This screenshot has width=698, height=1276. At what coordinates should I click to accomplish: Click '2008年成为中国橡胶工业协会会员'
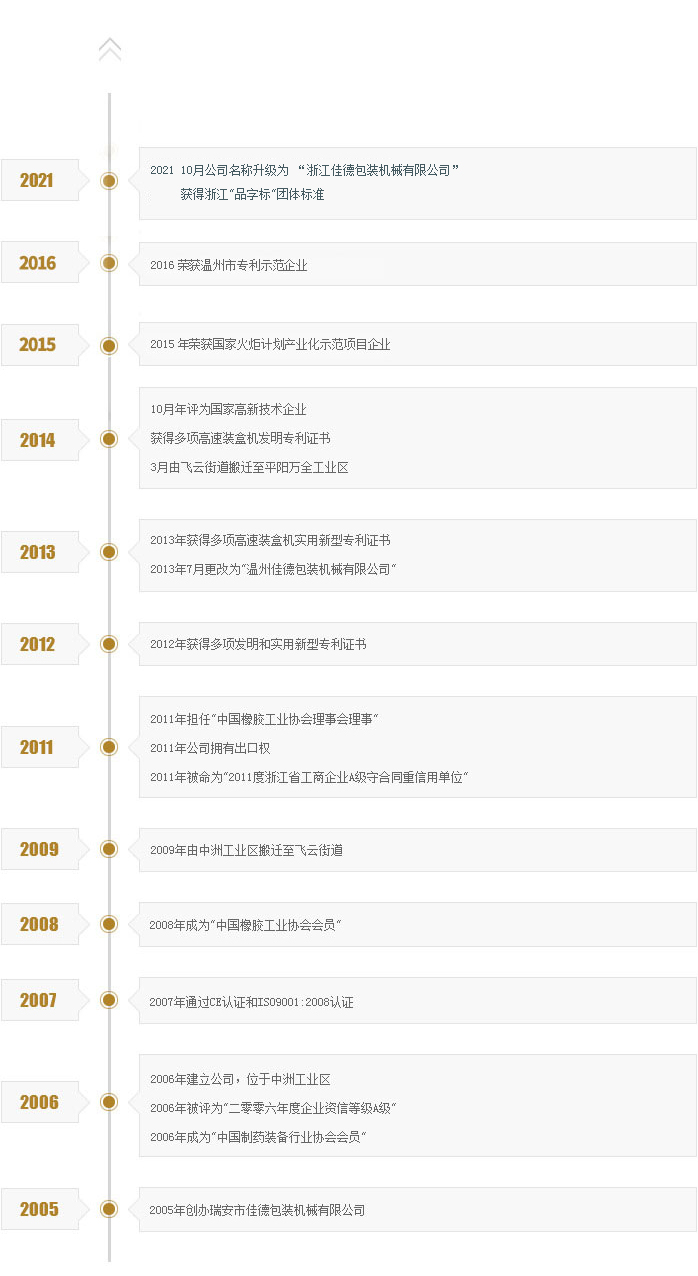pyautogui.click(x=246, y=925)
